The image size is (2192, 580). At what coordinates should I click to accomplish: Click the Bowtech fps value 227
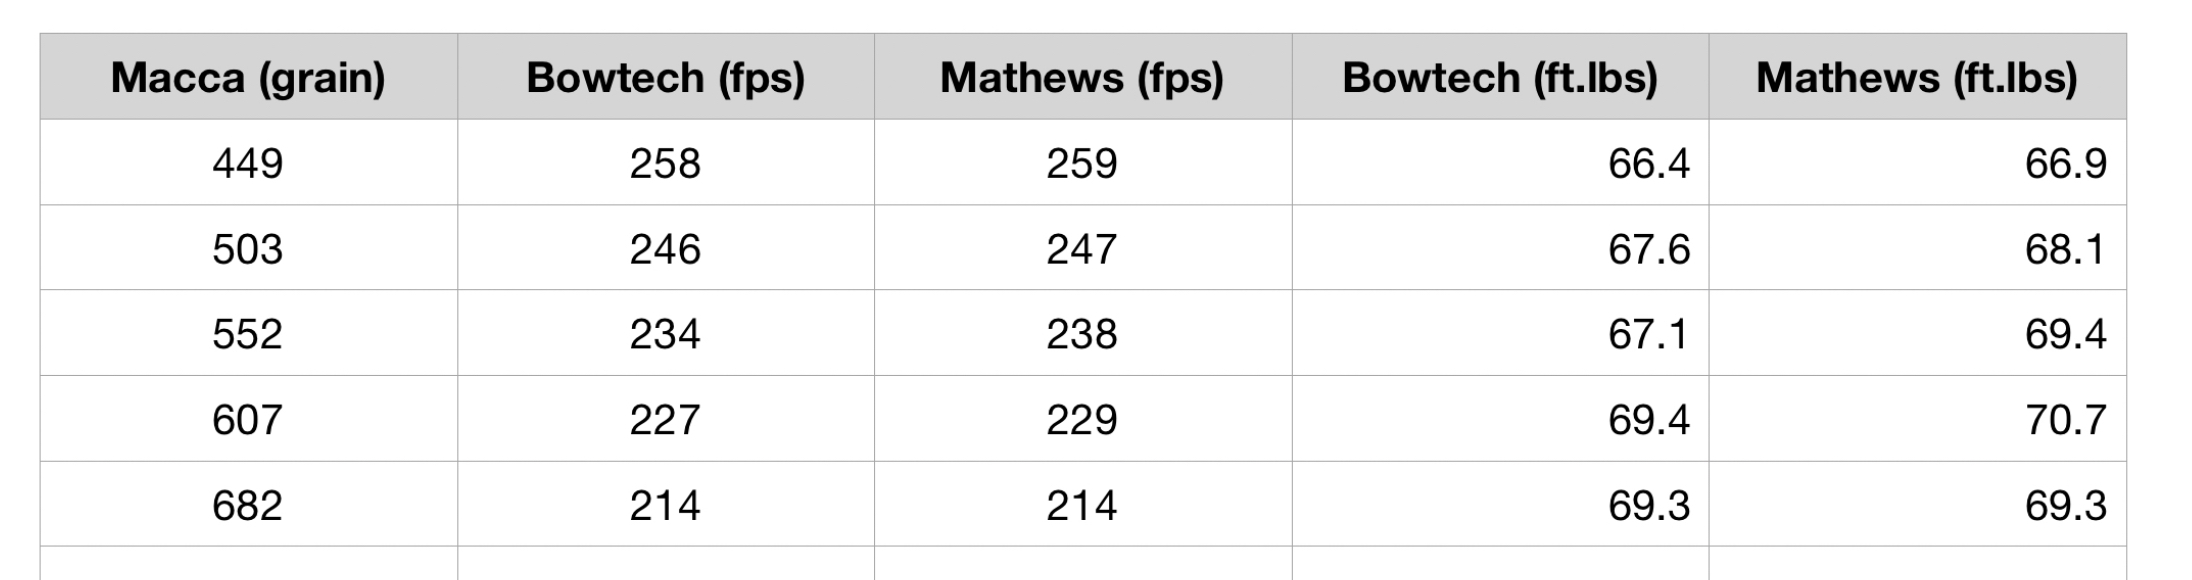pyautogui.click(x=666, y=419)
